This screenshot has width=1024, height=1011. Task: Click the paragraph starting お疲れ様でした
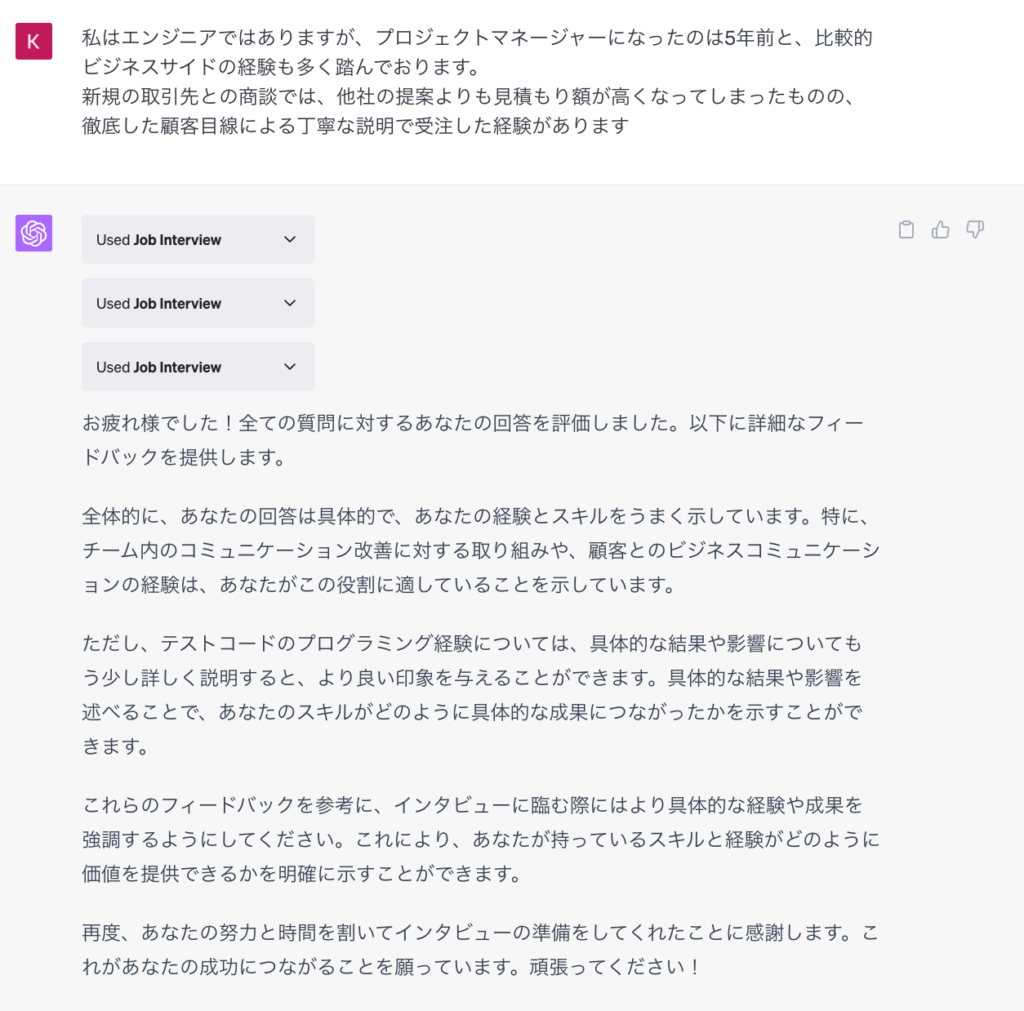(473, 440)
